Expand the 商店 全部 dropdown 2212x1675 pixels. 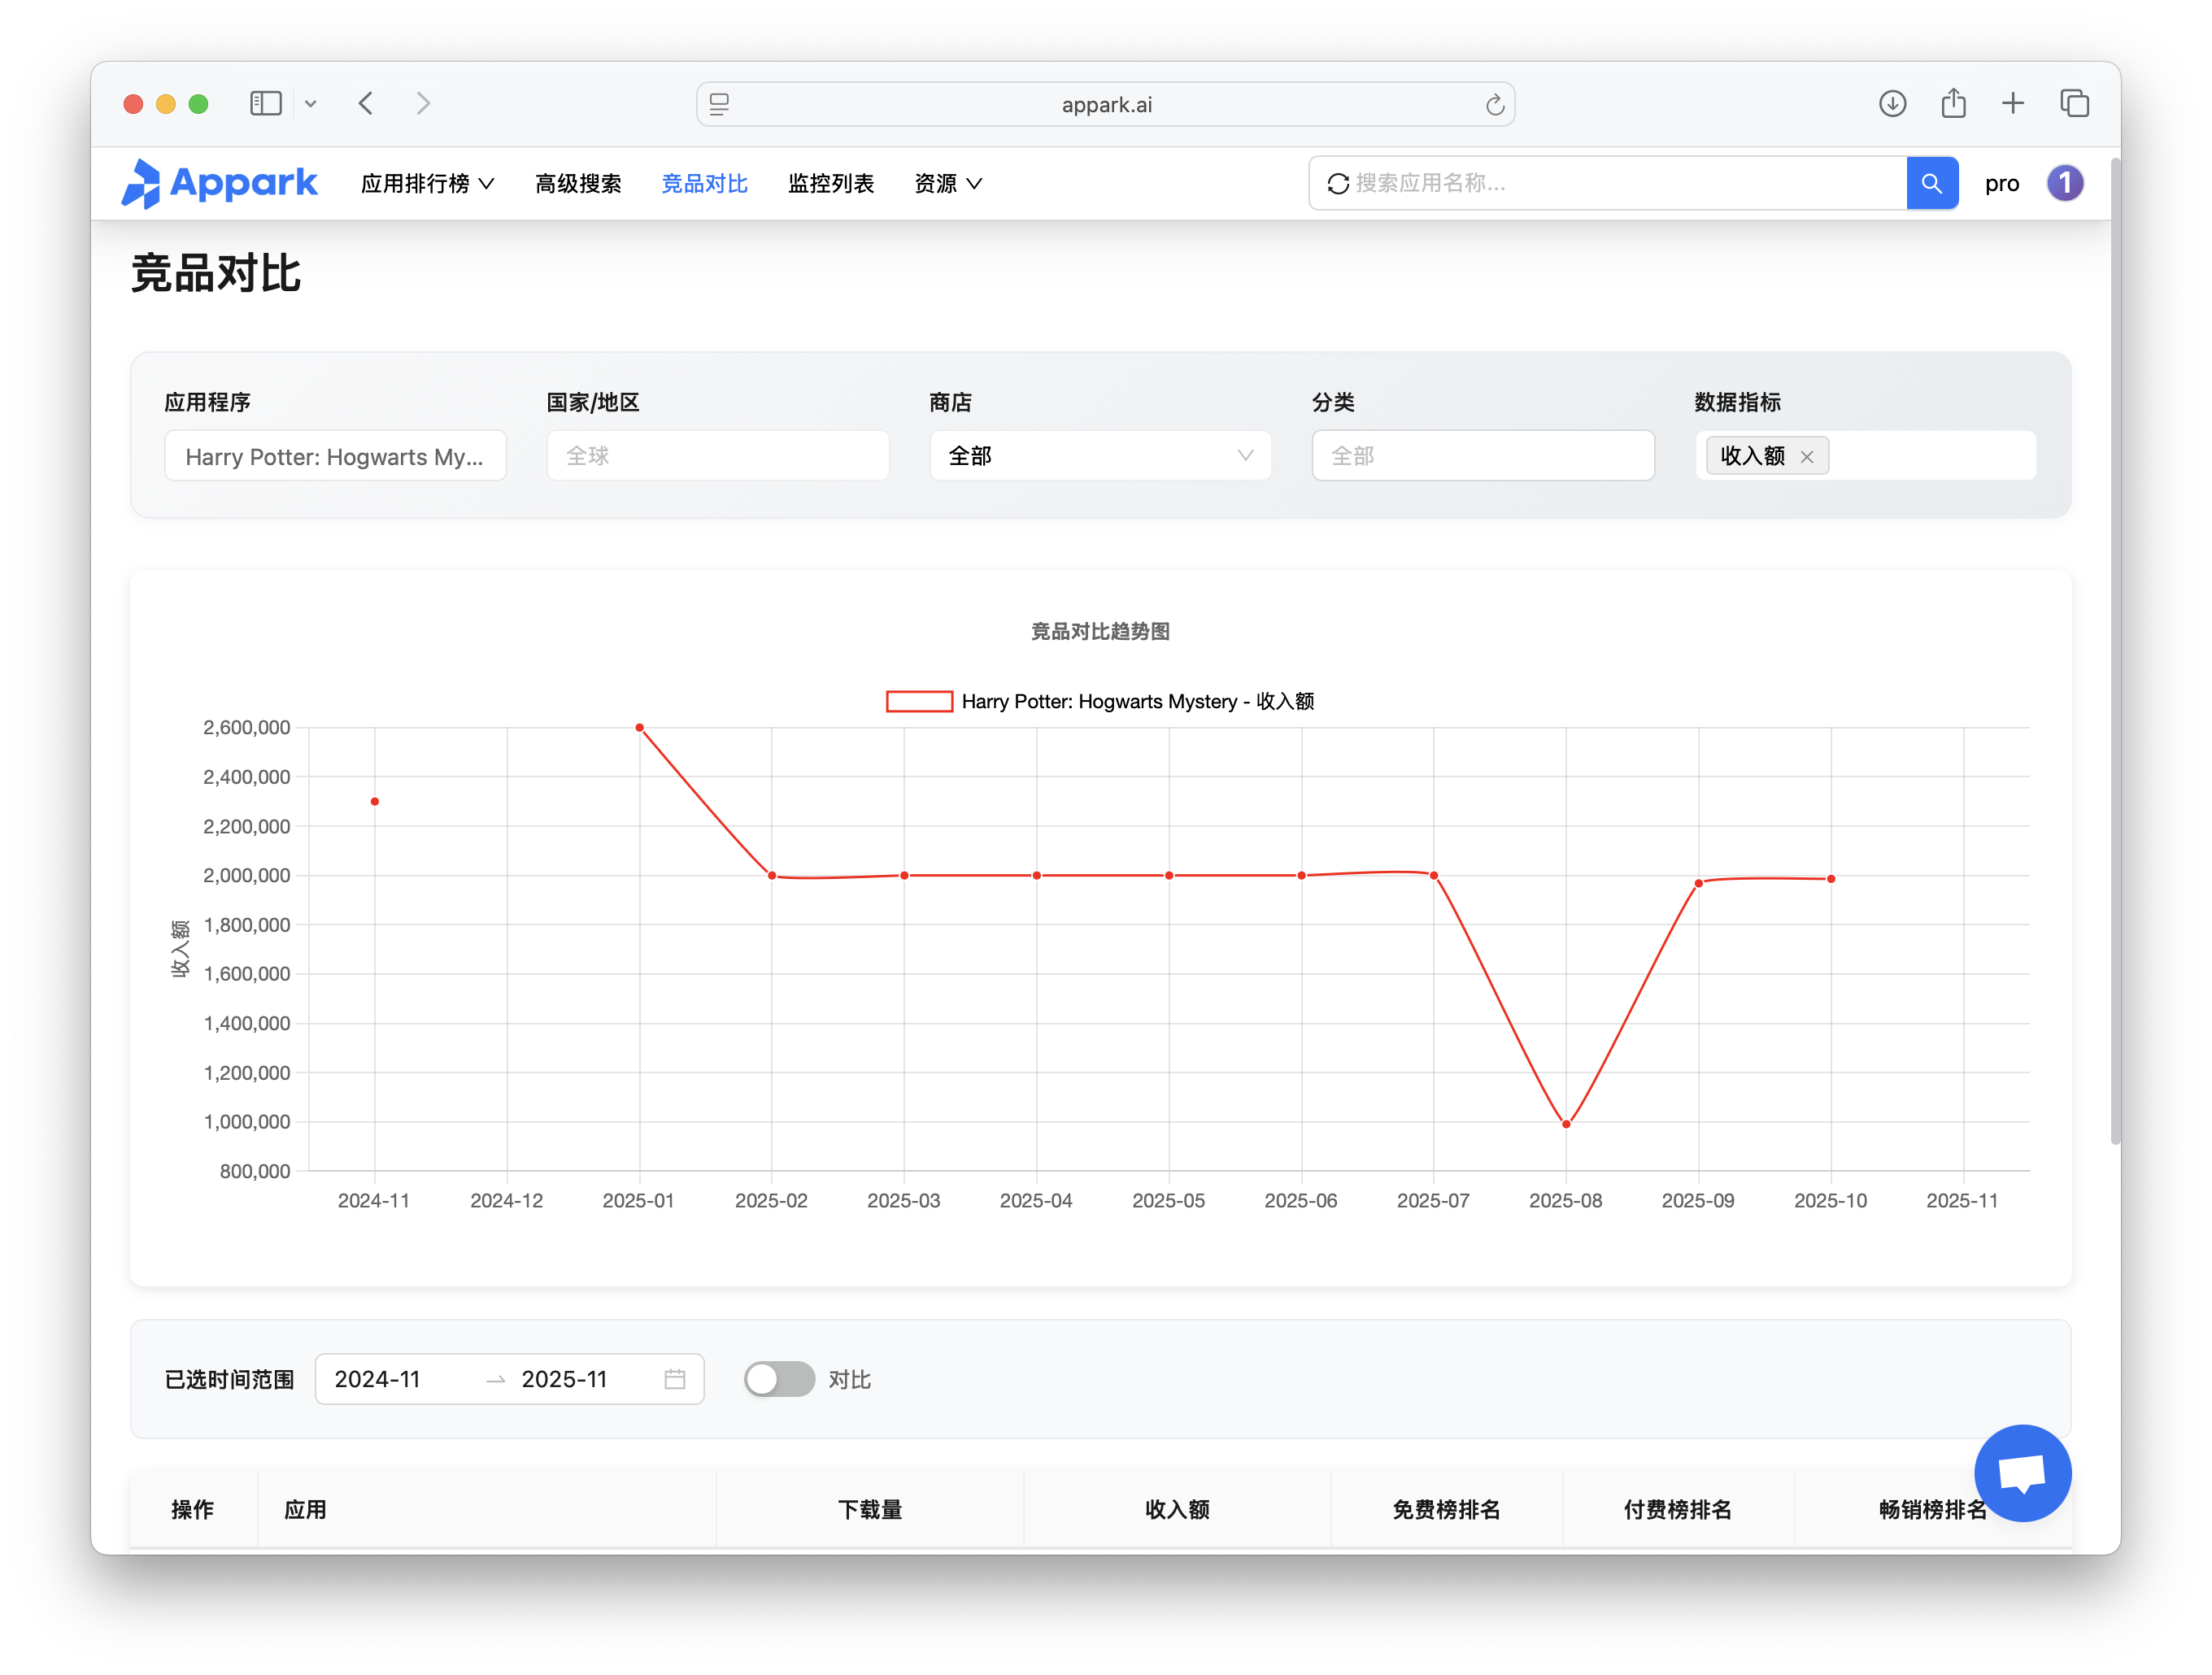(x=1100, y=456)
